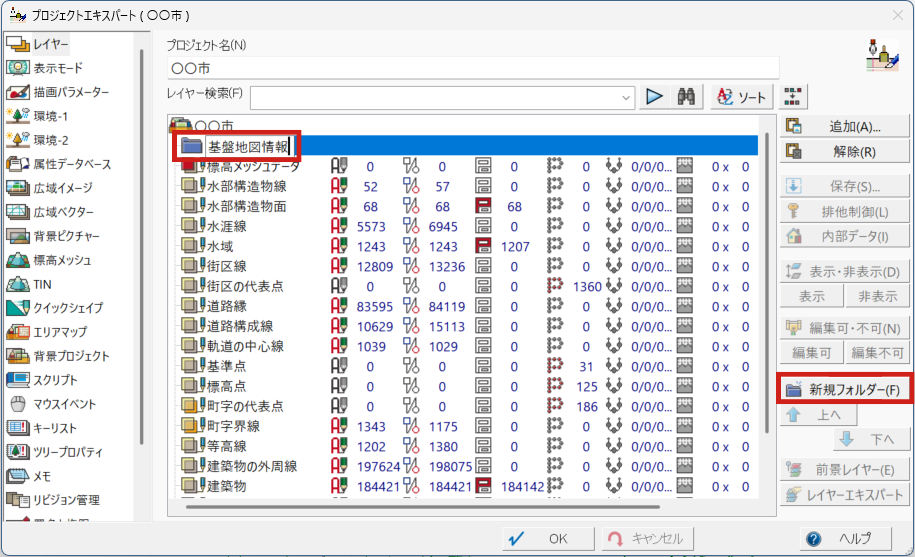Viewport: 915px width, 557px height.
Task: Switch to 表示モード in sidebar
Action: point(58,68)
